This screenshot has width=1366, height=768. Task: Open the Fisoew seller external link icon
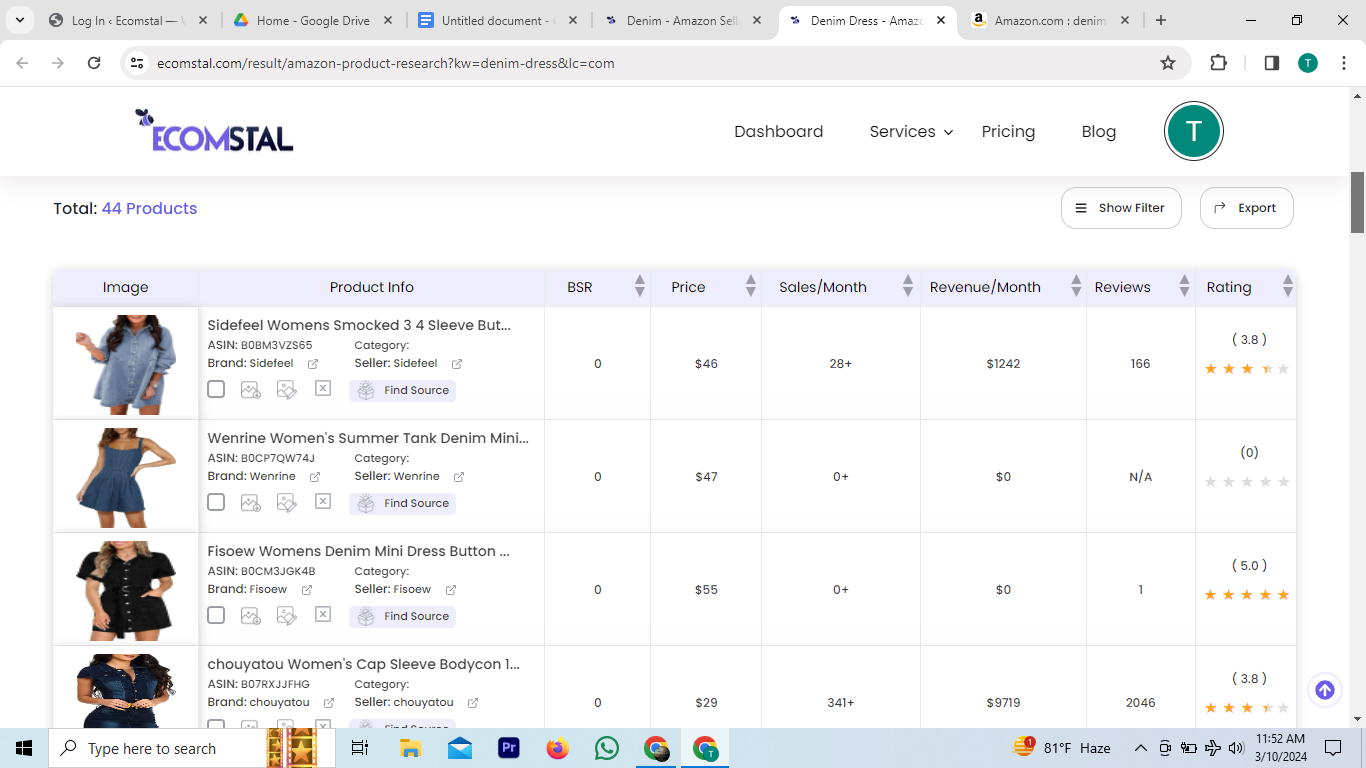(451, 590)
